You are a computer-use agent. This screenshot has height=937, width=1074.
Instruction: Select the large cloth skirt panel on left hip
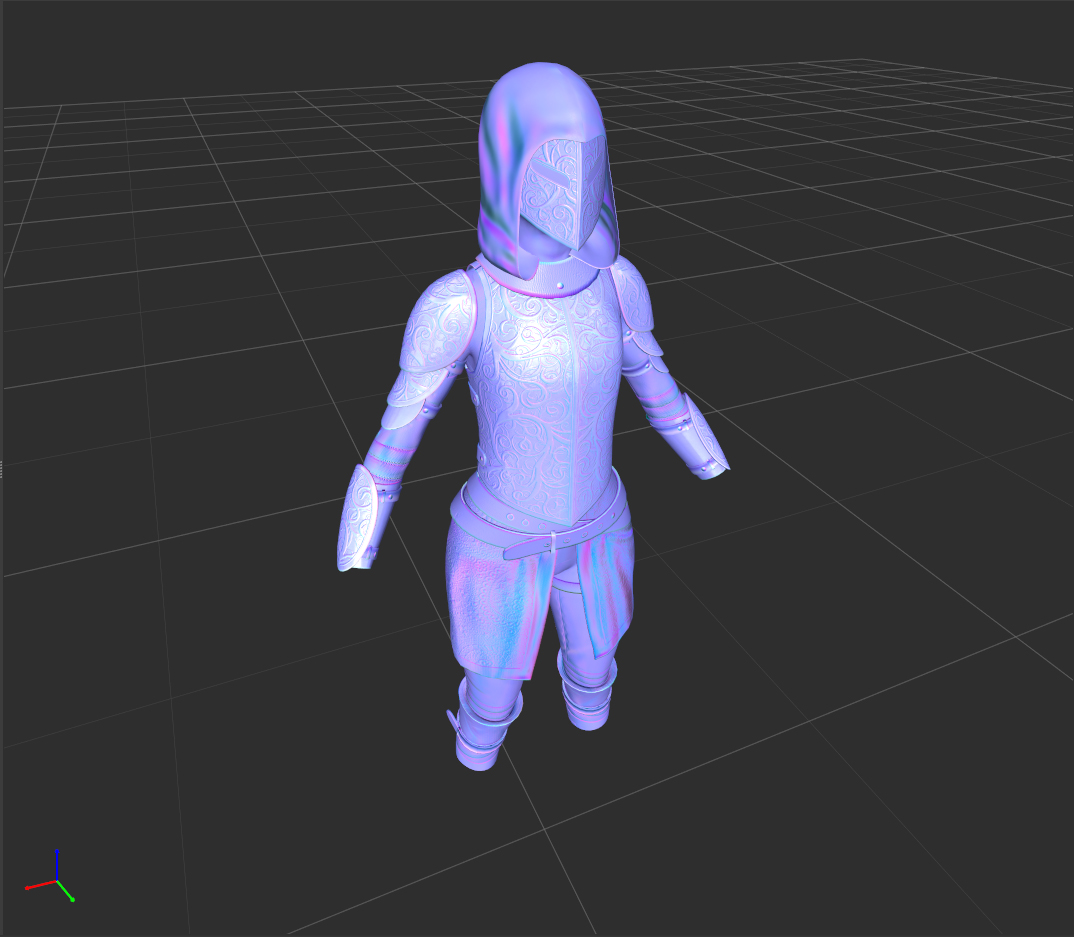[495, 610]
